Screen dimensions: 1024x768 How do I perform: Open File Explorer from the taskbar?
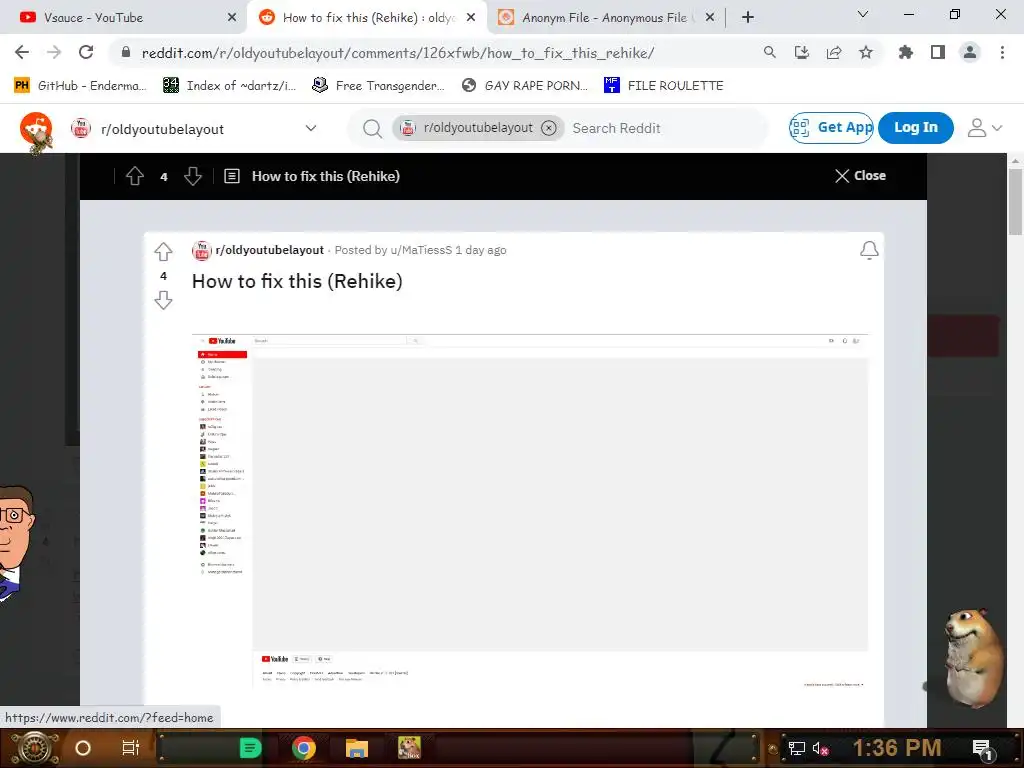357,748
